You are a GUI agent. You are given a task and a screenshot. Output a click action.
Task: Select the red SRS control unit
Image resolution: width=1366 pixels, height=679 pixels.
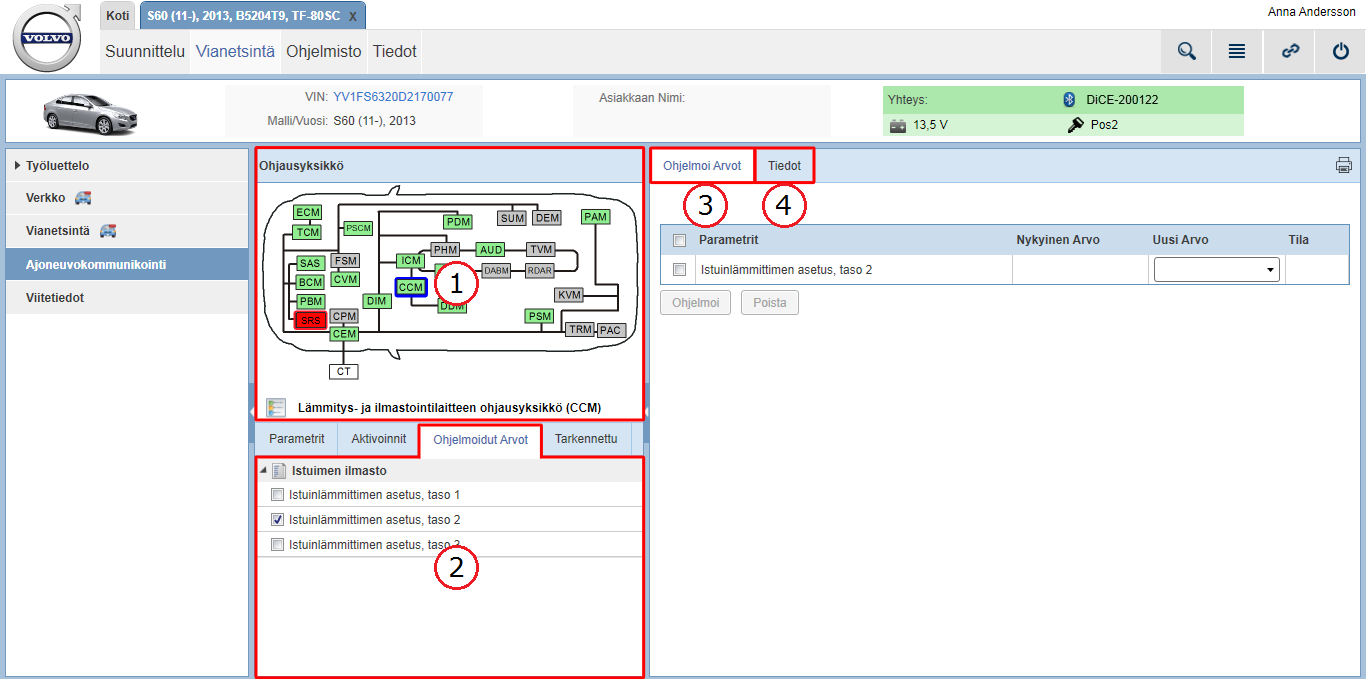click(x=311, y=320)
